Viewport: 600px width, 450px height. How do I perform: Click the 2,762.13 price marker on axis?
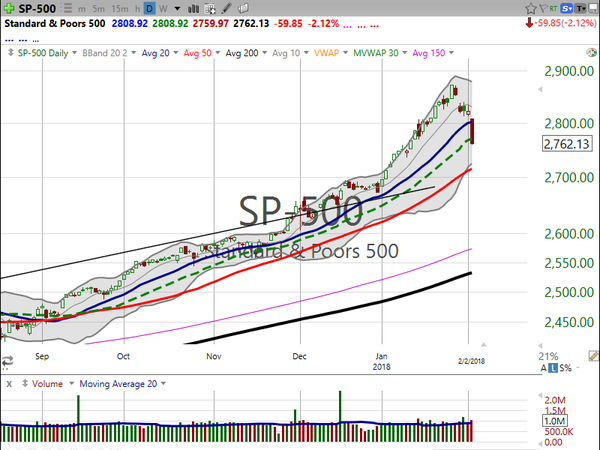tap(567, 144)
